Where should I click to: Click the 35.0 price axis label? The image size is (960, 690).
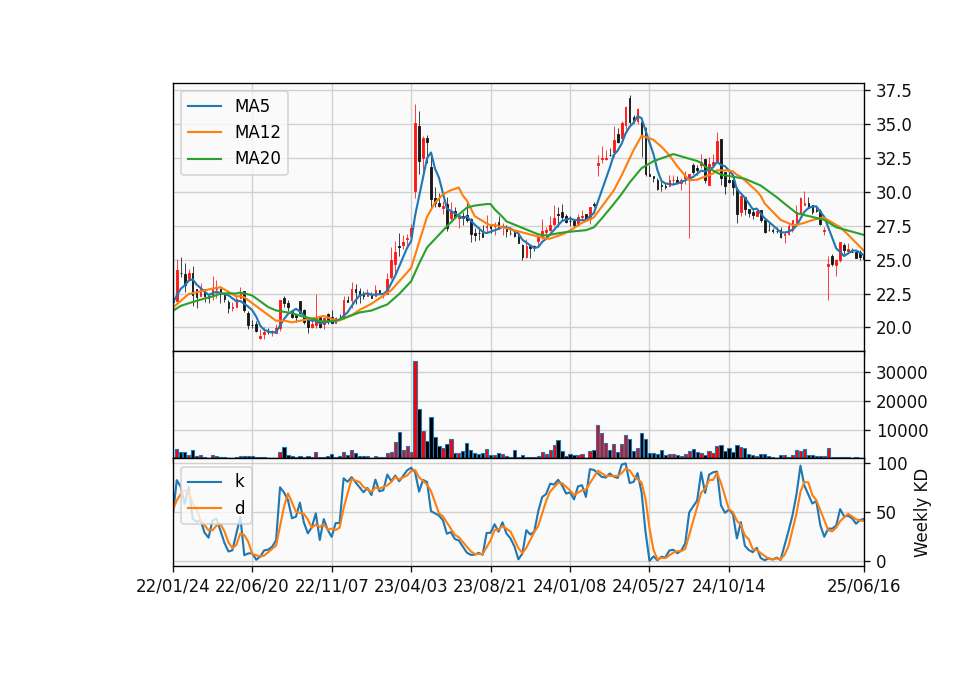pyautogui.click(x=893, y=125)
